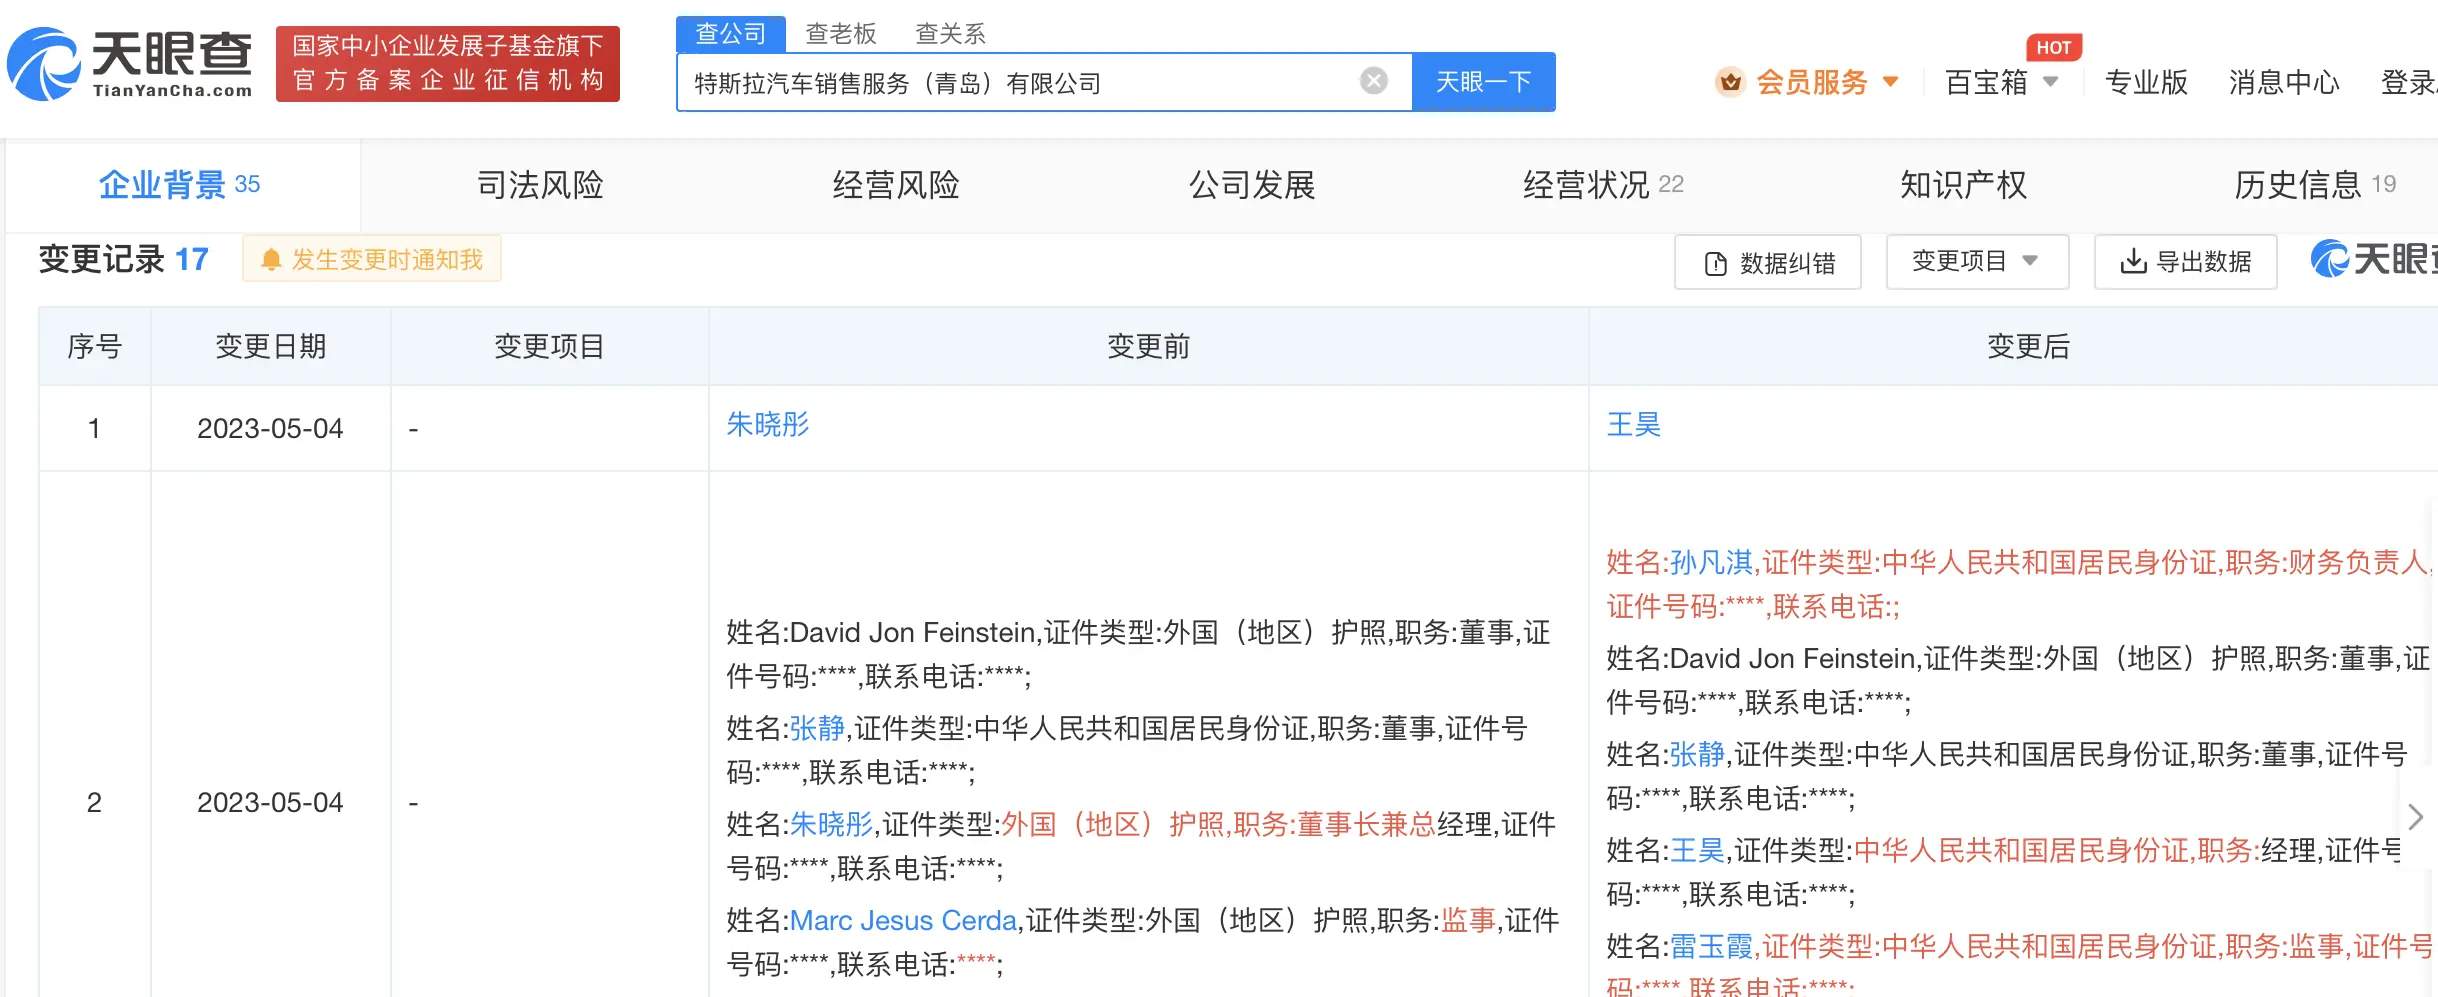Click the 变更前 column header

(x=1149, y=346)
